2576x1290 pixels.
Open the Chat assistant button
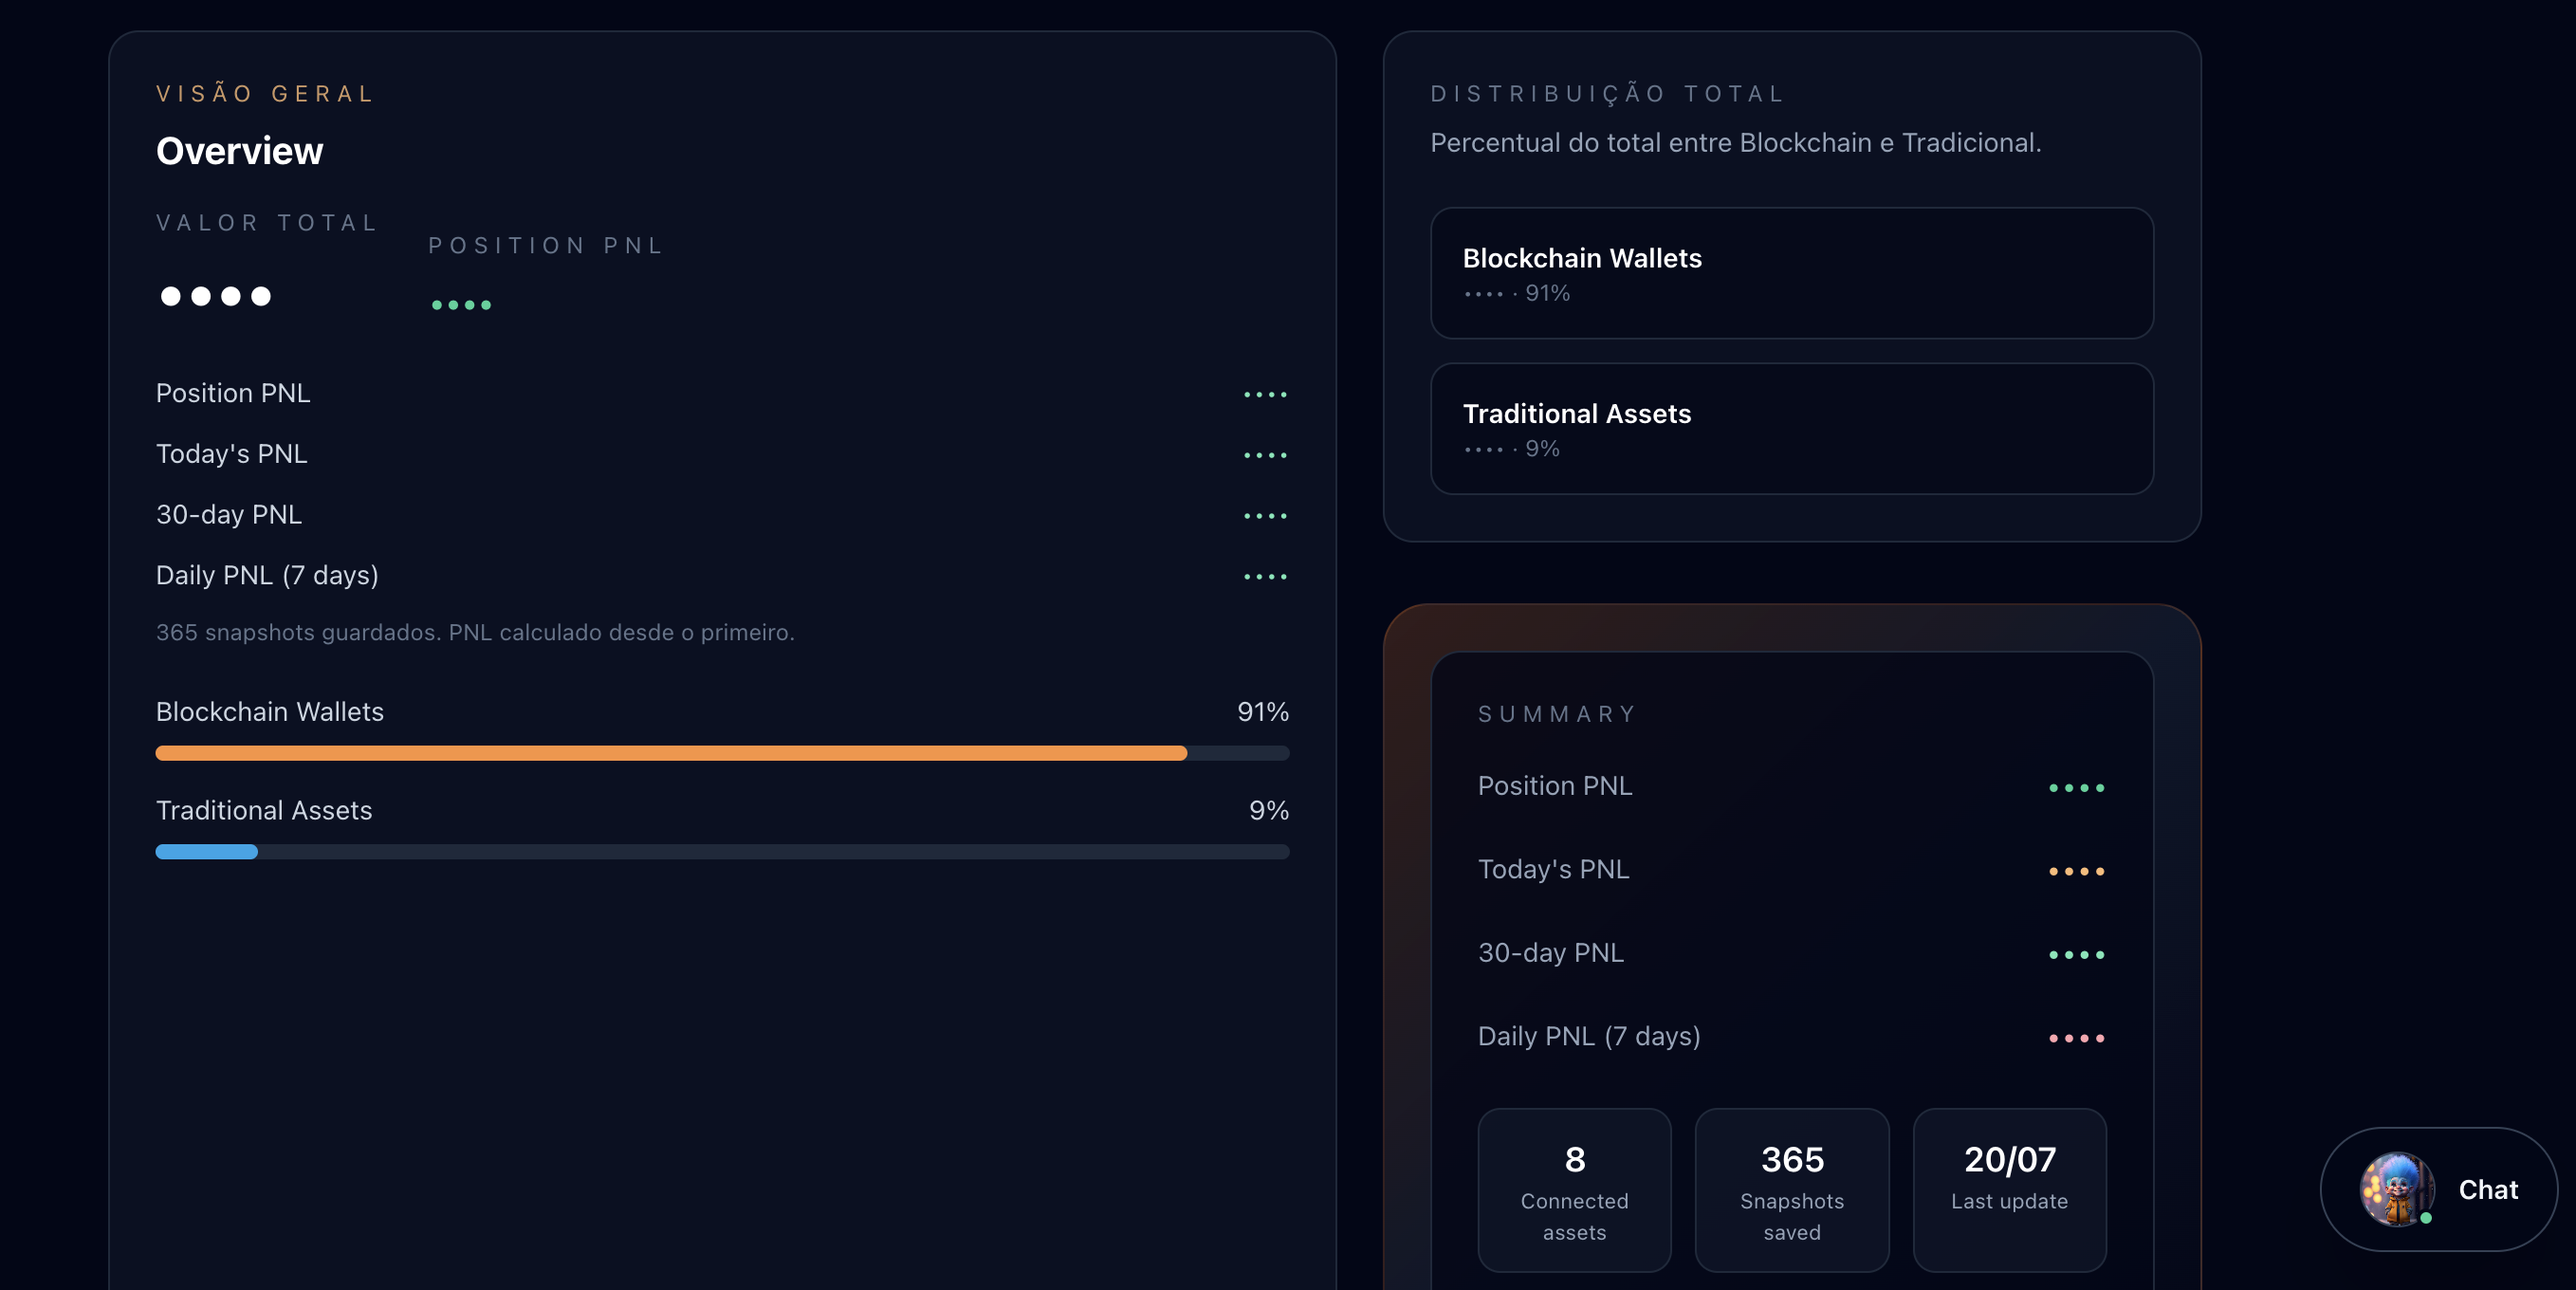point(2438,1189)
